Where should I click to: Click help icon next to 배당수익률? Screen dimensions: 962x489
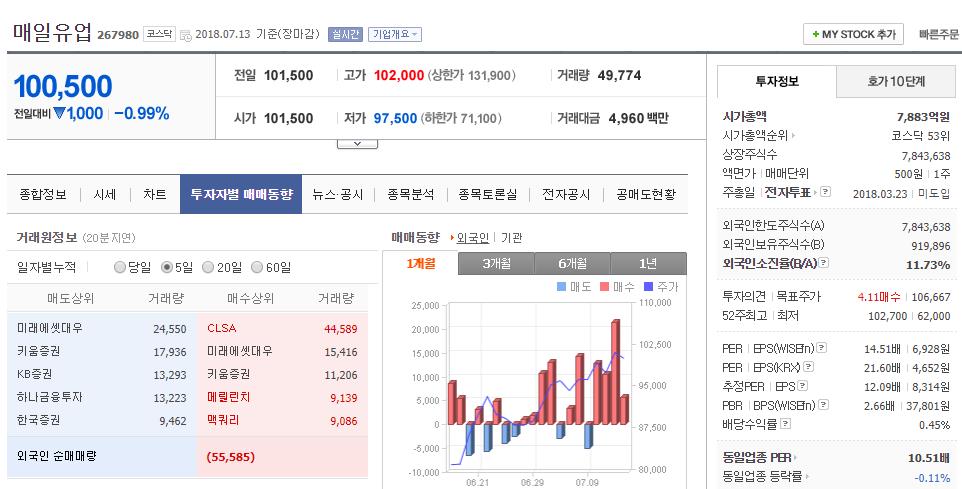[785, 423]
